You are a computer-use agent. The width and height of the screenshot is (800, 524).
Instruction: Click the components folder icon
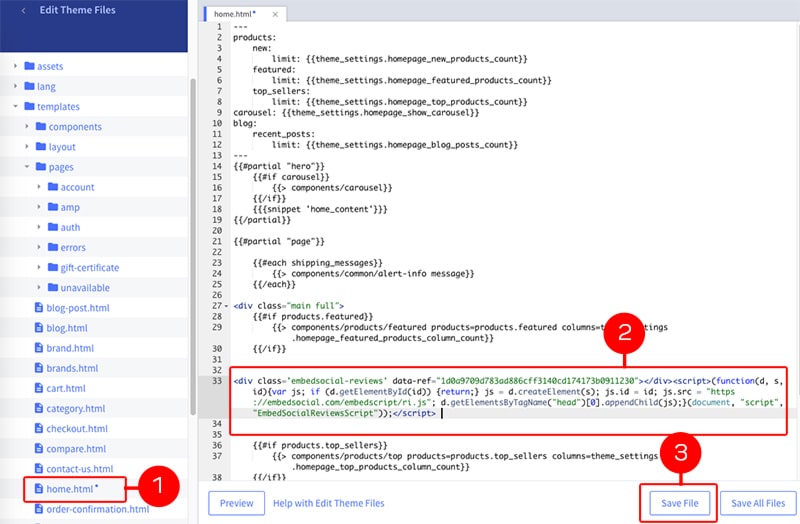tap(41, 127)
